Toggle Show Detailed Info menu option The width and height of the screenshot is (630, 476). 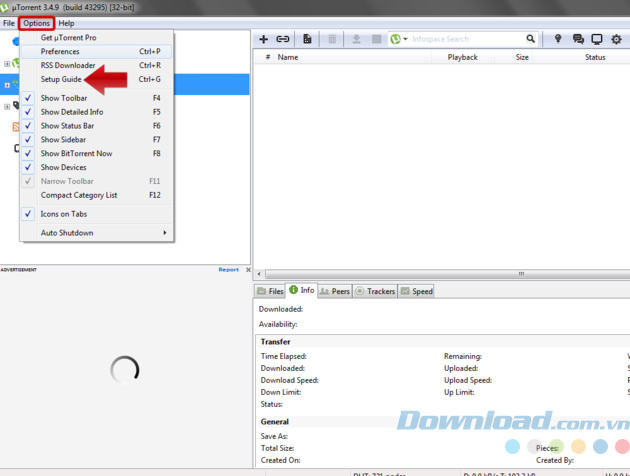tap(96, 112)
